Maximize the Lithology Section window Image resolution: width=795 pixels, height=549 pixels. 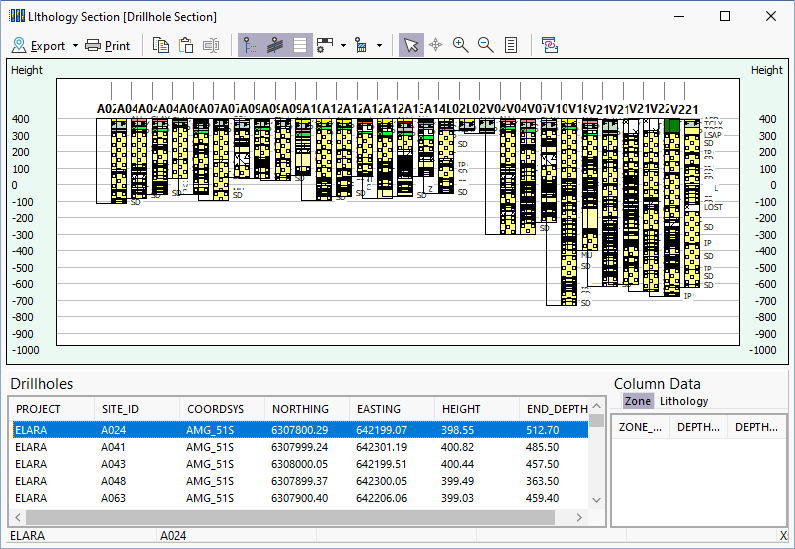pos(725,16)
